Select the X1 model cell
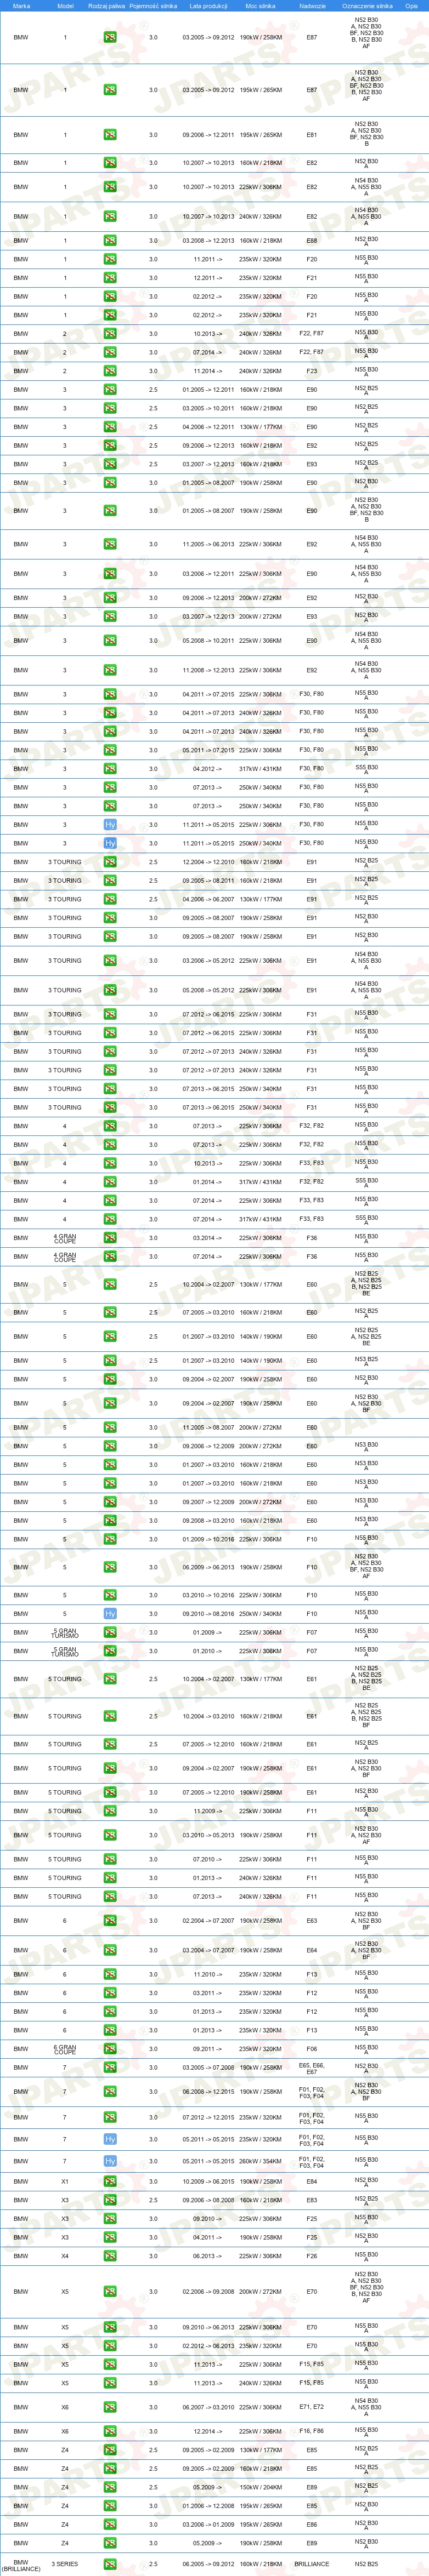 coord(65,2182)
